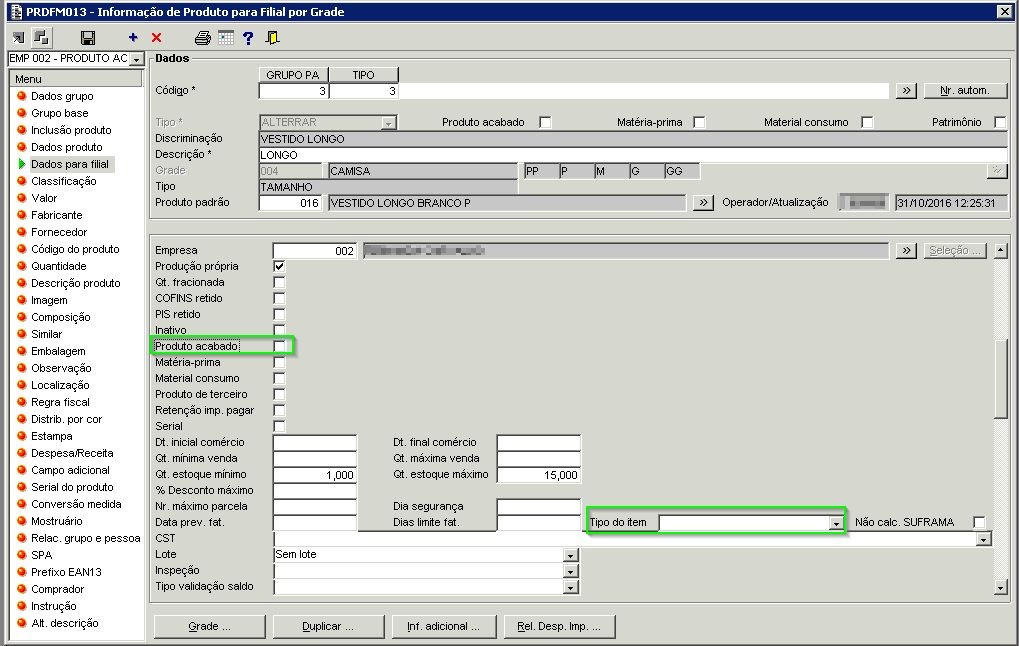Click the Embalagem bullet icon
The width and height of the screenshot is (1019, 646).
(x=21, y=351)
